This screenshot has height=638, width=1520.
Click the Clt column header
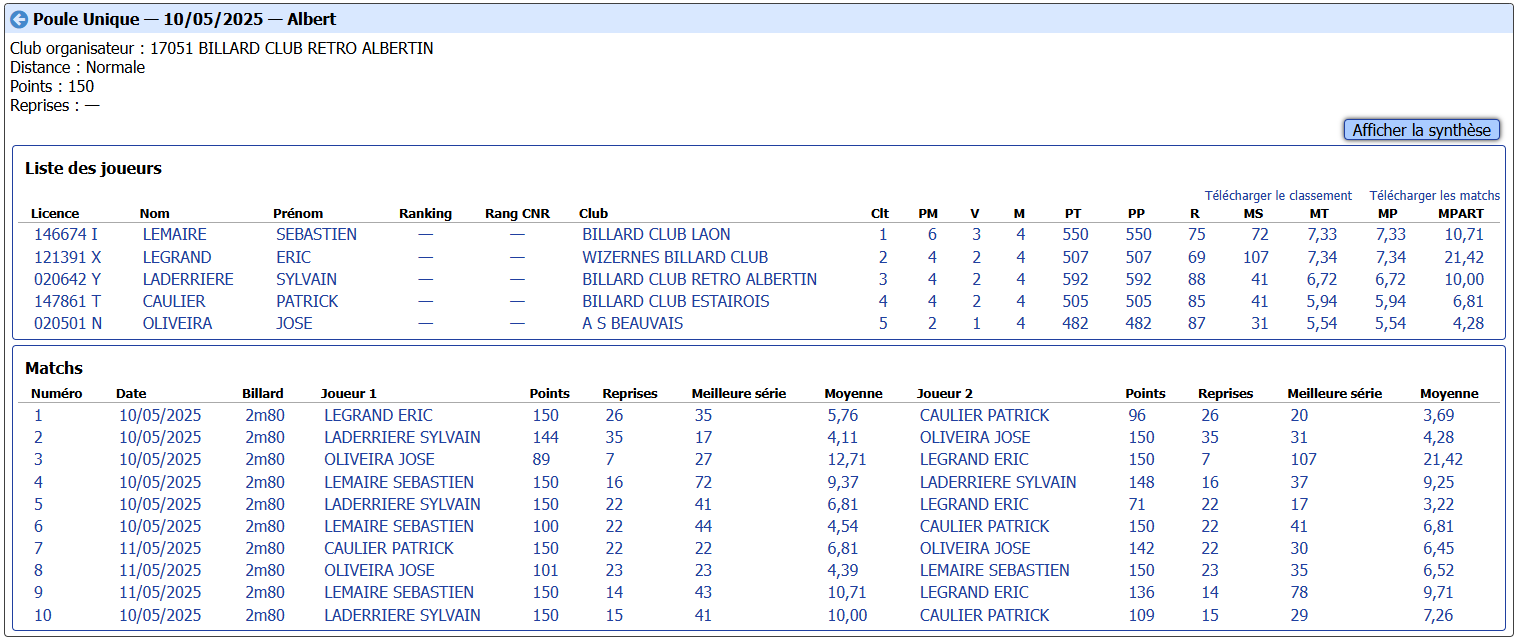point(880,213)
